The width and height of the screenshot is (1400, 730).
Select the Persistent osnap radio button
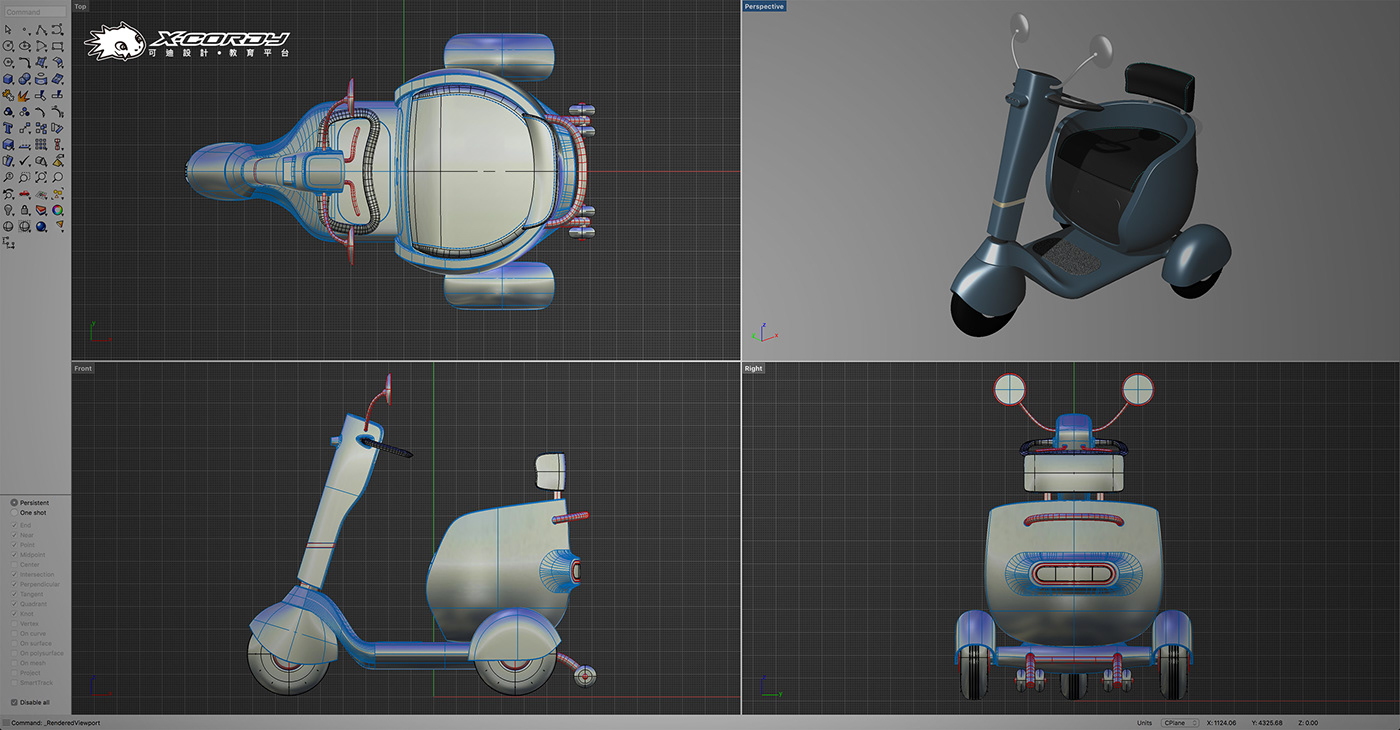[14, 503]
